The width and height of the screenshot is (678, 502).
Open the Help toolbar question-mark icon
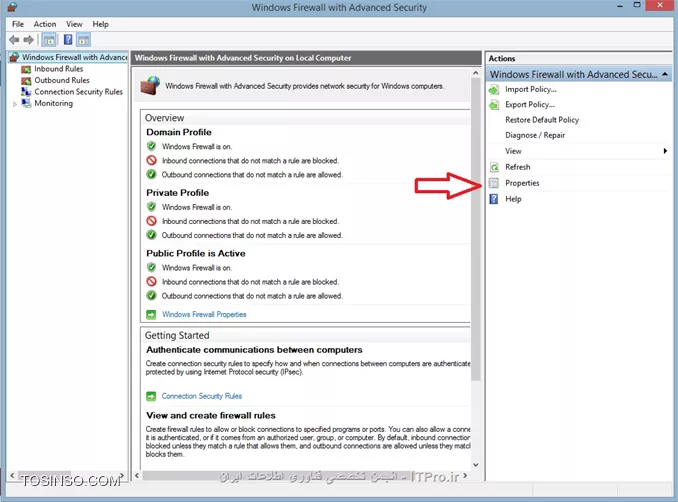[68, 40]
